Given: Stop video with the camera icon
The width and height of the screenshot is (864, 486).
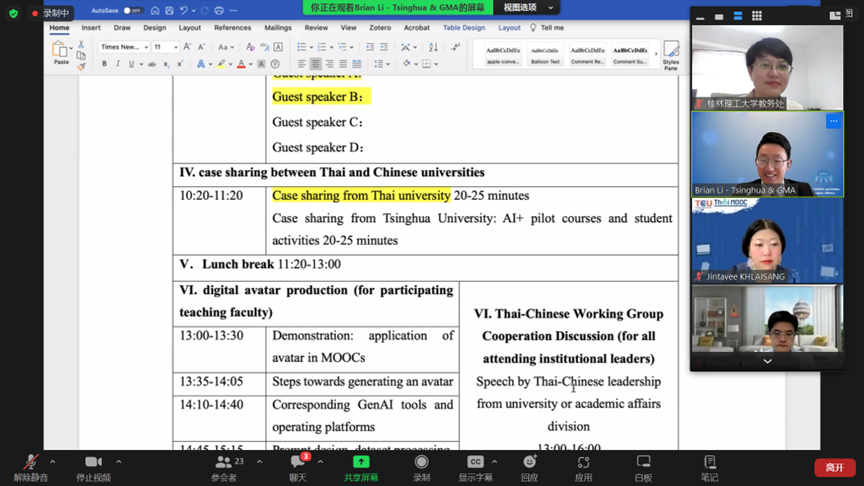Looking at the screenshot, I should coord(93,462).
